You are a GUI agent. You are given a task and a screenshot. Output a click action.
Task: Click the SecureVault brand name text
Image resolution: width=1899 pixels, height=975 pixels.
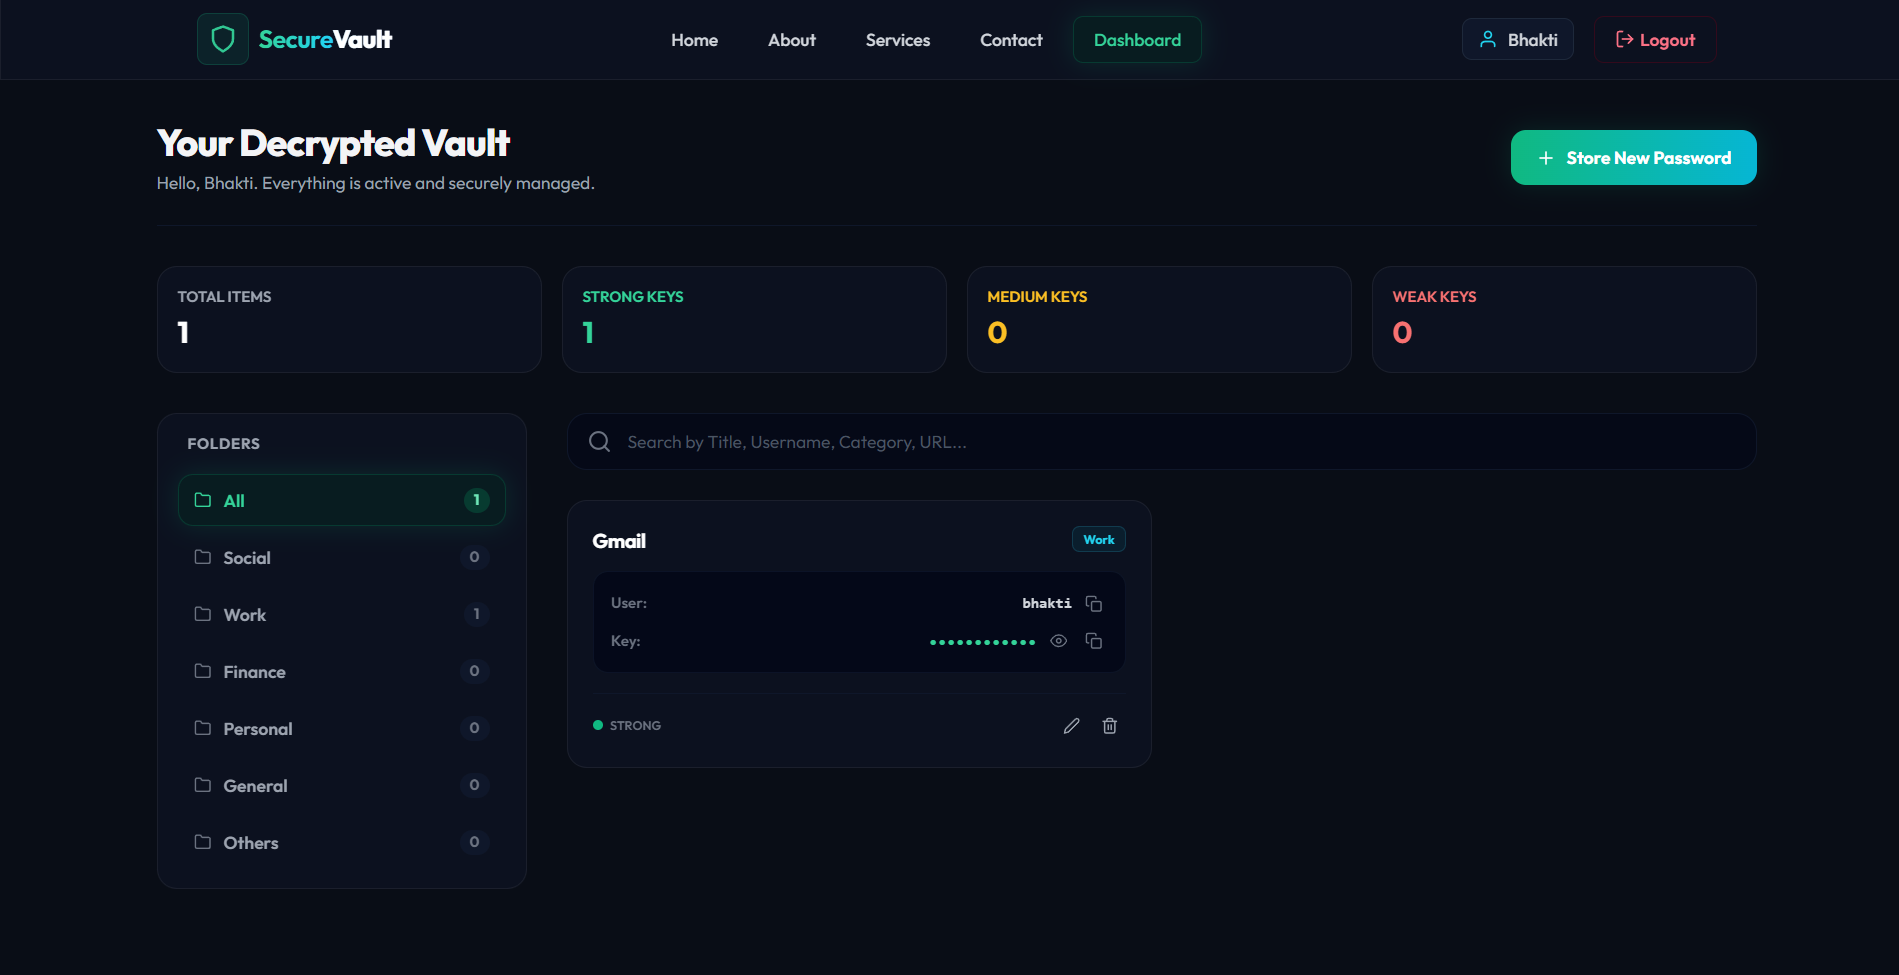point(325,40)
